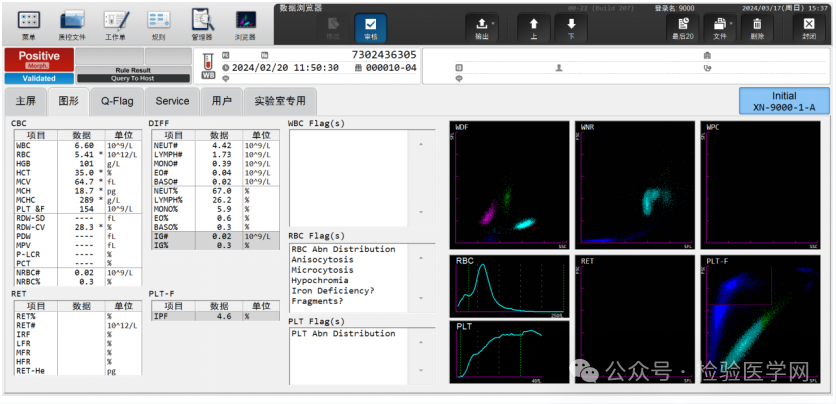Click the 规则 rules icon
This screenshot has height=404, width=836.
[158, 23]
